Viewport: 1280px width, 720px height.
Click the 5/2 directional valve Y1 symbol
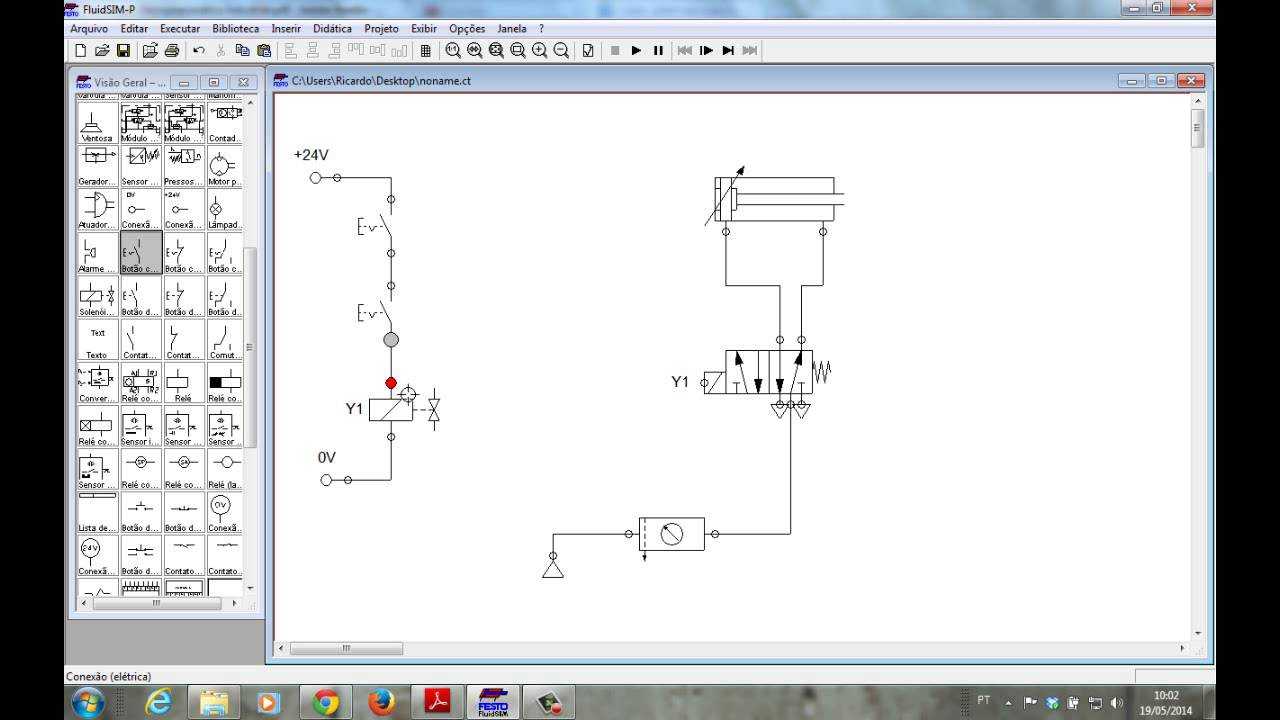pos(768,373)
